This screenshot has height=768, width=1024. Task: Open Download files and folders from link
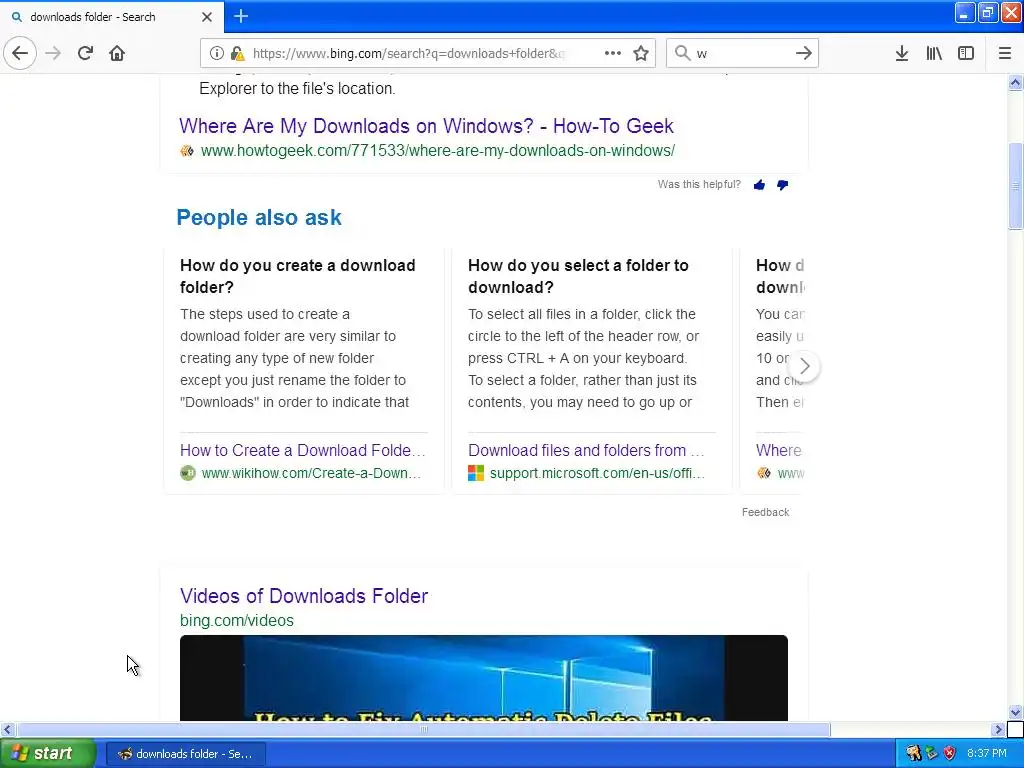tap(586, 450)
